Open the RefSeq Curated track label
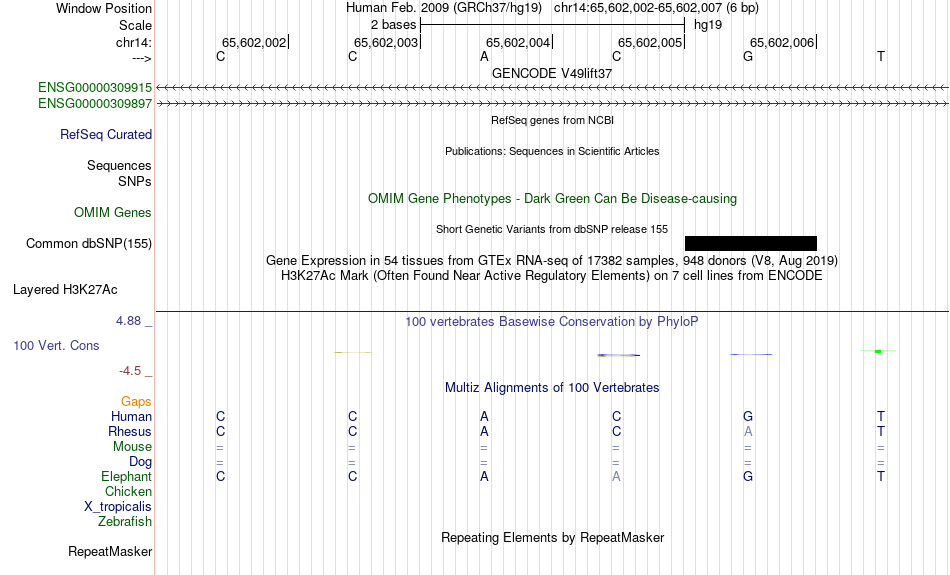Screen dimensions: 950x575 [106, 135]
